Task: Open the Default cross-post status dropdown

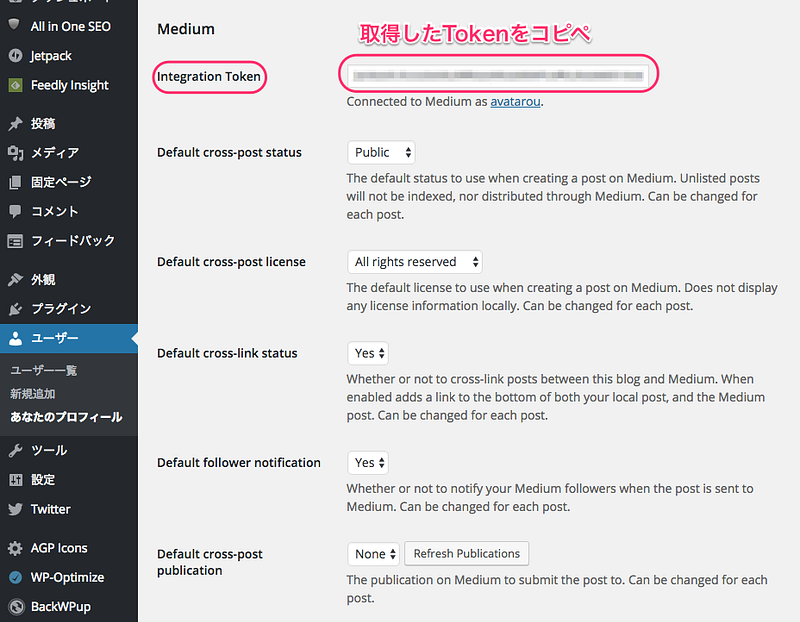Action: pyautogui.click(x=381, y=153)
